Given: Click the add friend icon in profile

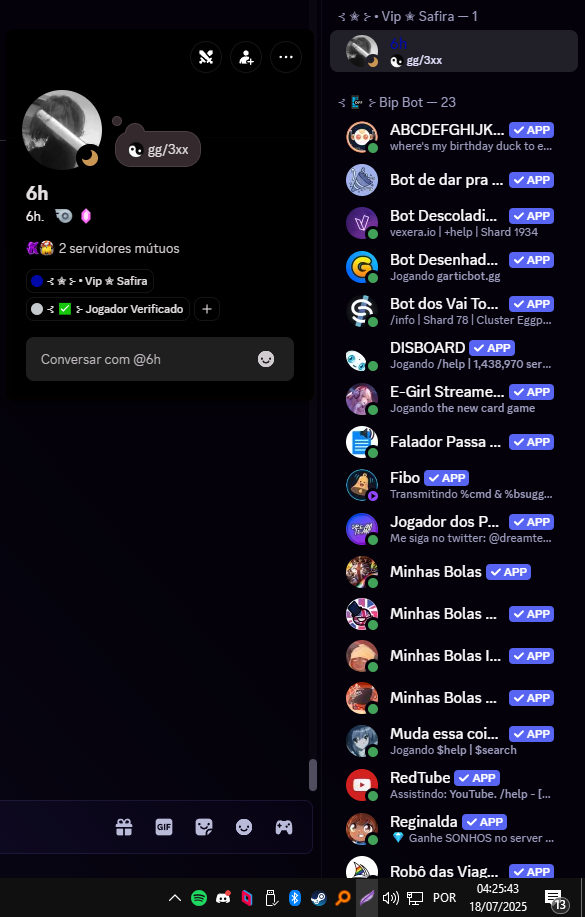Looking at the screenshot, I should pos(246,57).
